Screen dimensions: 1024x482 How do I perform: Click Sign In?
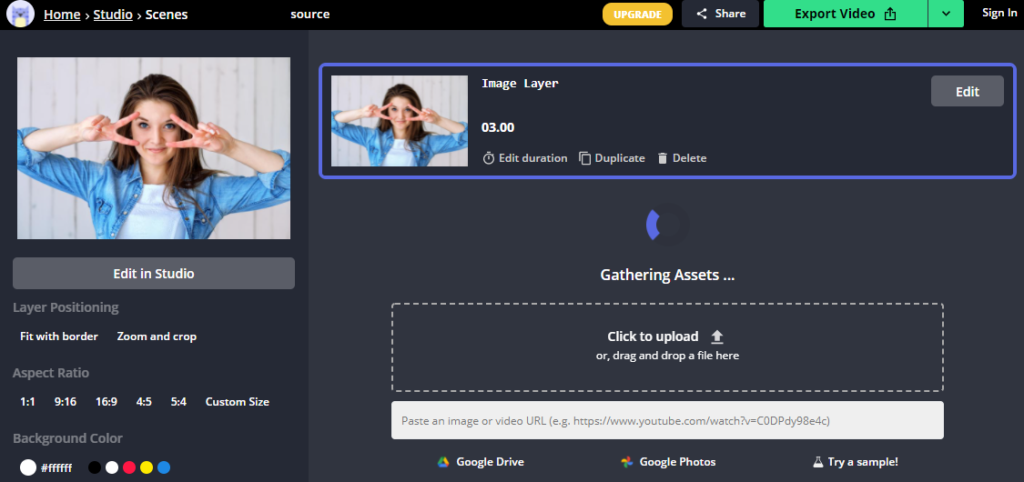coord(999,13)
